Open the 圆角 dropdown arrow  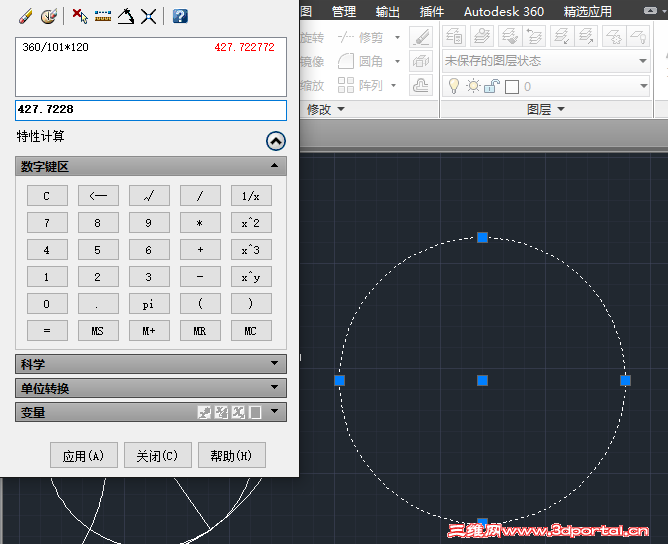[397, 61]
